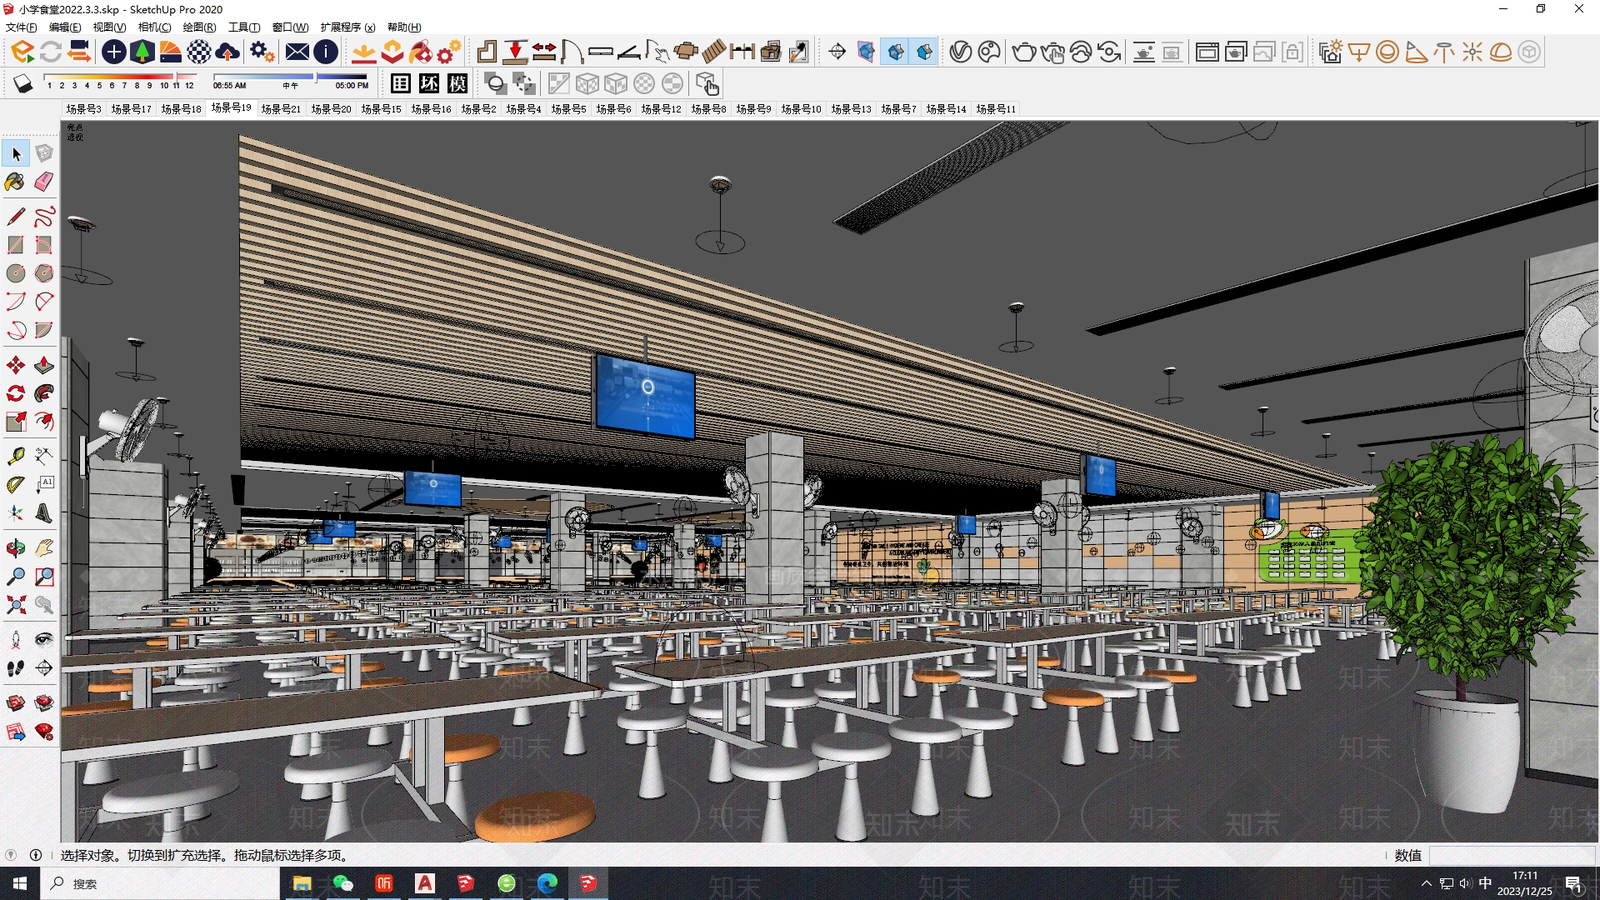
Task: Activate the Freehand drawing tool
Action: (x=44, y=216)
